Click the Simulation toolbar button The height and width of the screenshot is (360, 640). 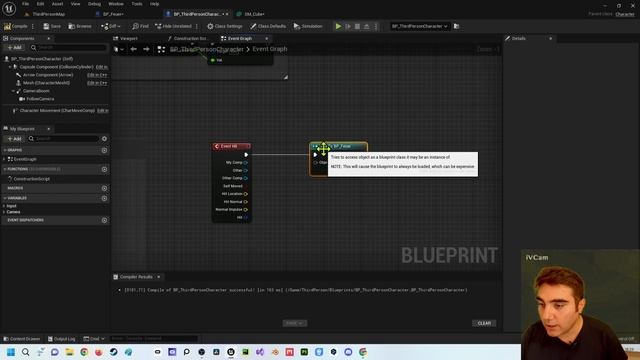click(308, 26)
